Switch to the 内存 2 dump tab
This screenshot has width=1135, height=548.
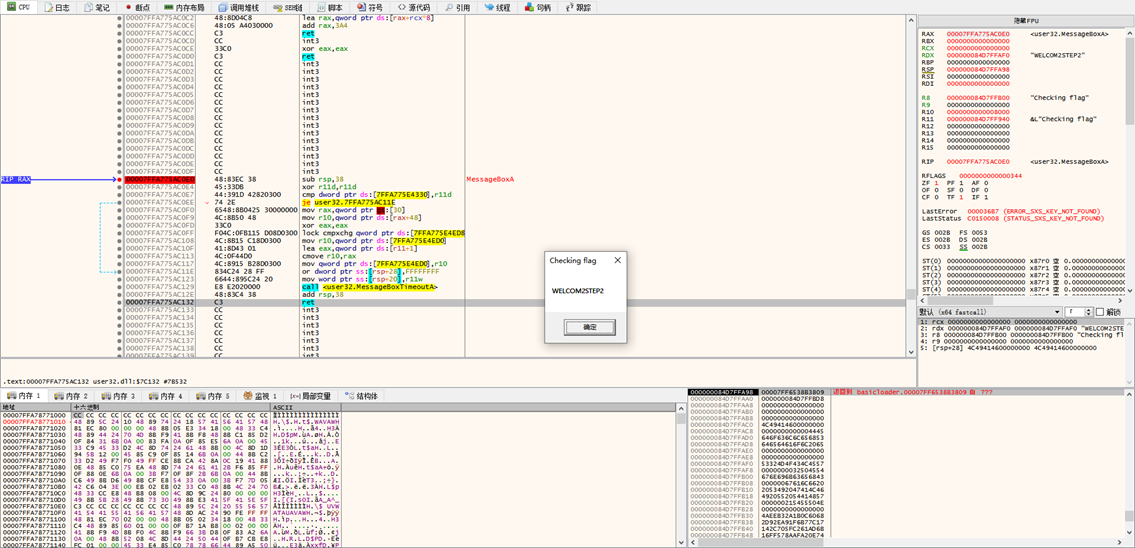(72, 396)
